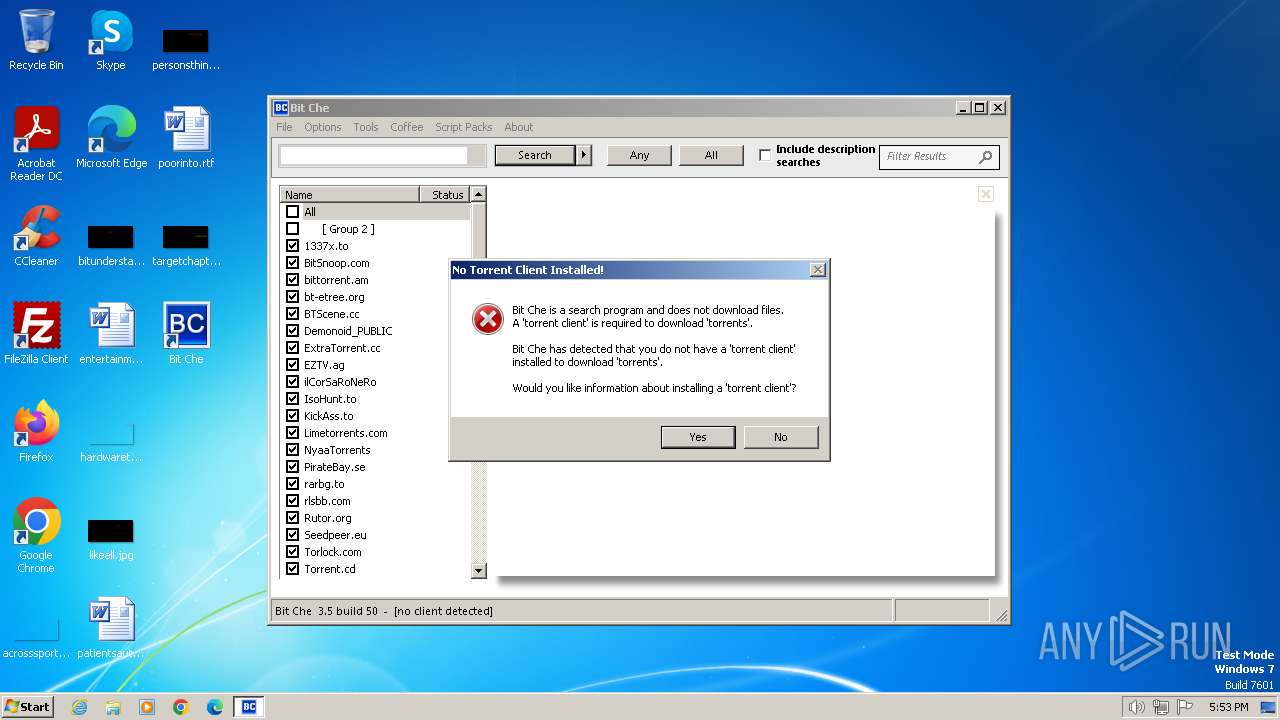Screen dimensions: 1280x720
Task: Select the IsoHunt.to entry text
Action: pyautogui.click(x=330, y=399)
